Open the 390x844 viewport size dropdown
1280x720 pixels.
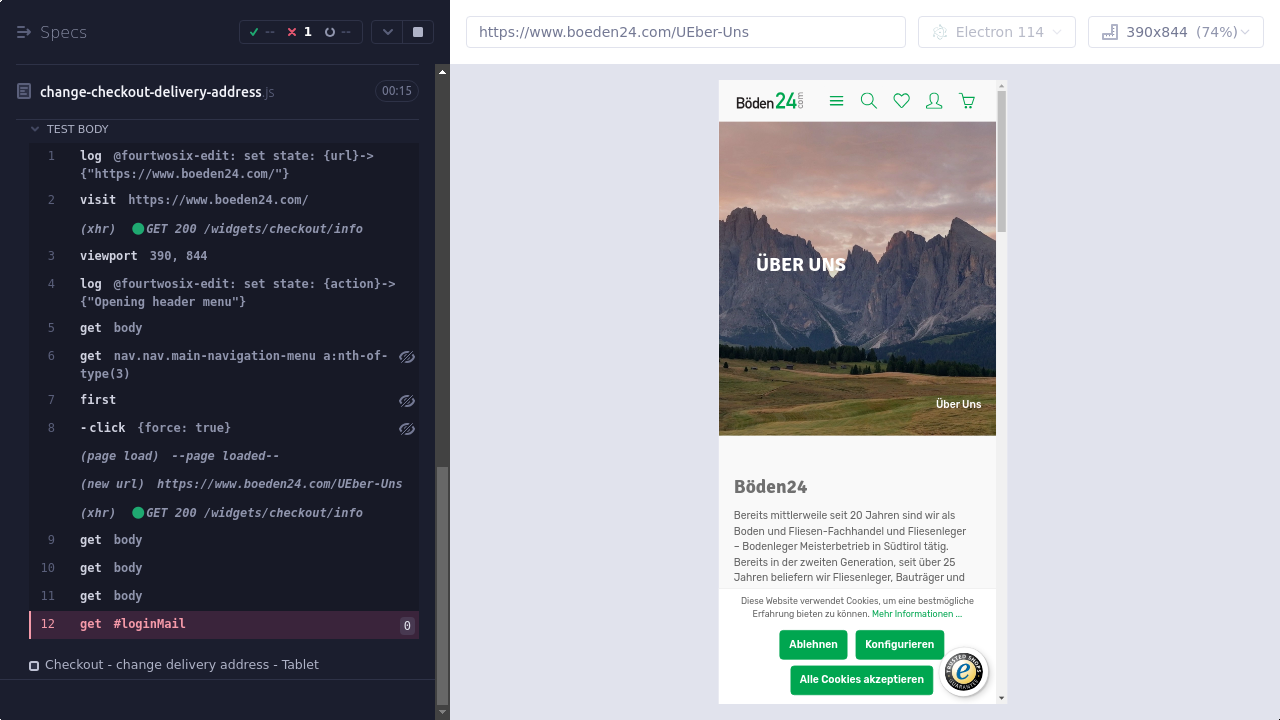1175,32
